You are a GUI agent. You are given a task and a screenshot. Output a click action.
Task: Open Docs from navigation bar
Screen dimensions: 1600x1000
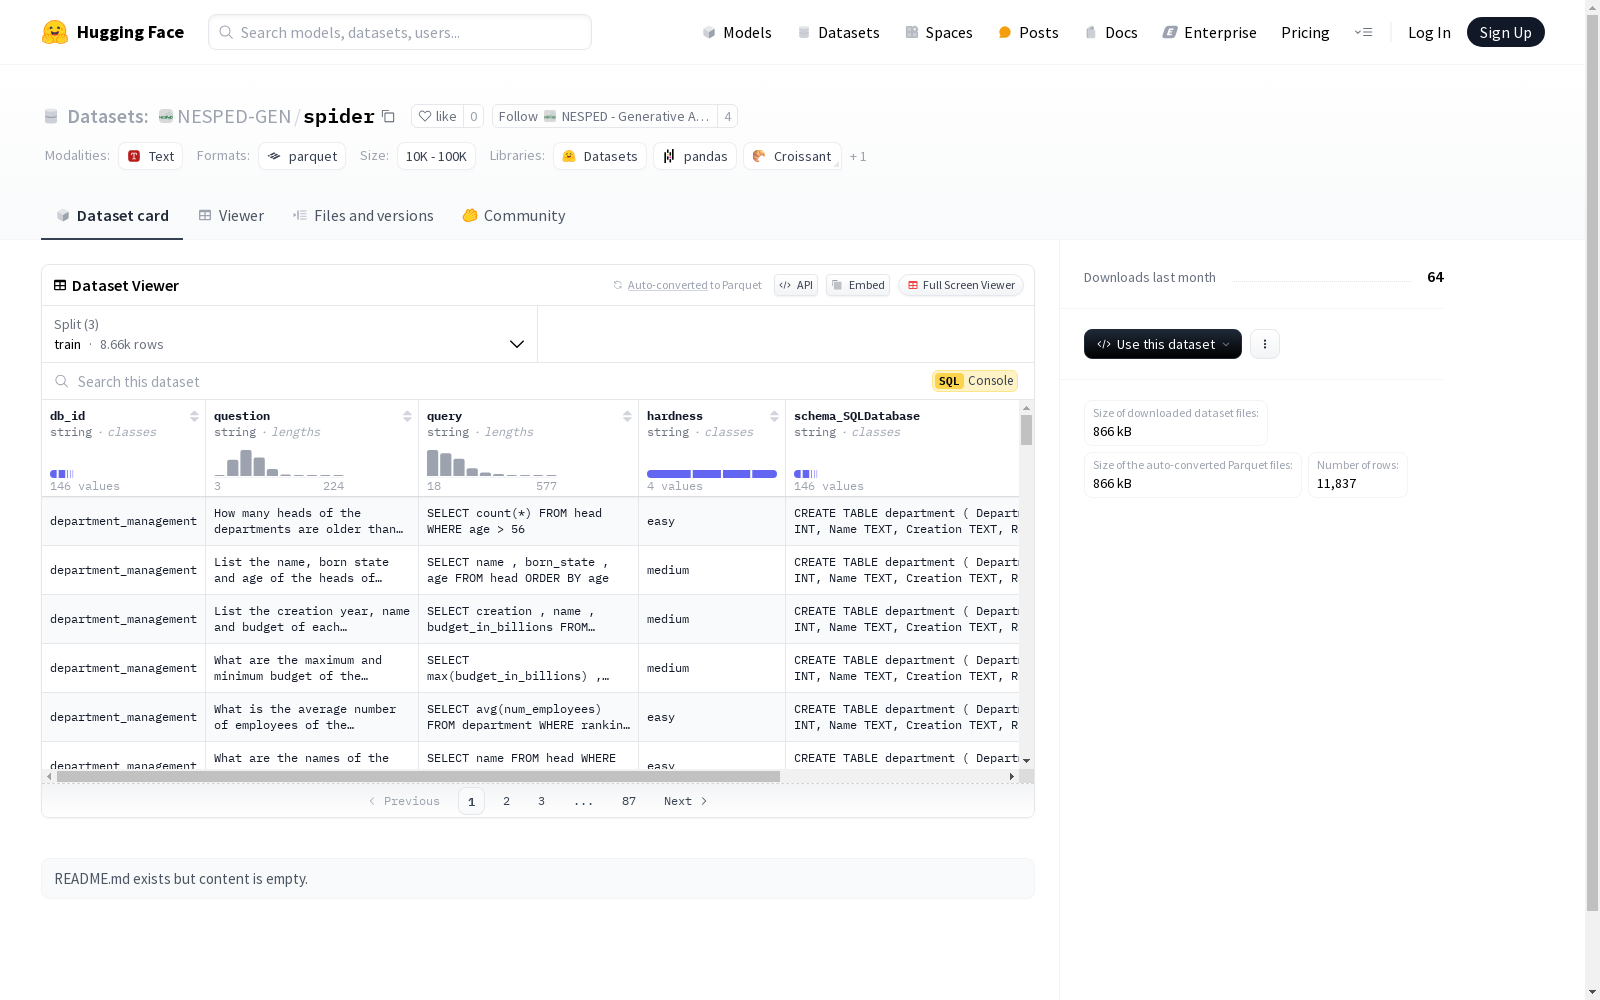pos(1111,32)
